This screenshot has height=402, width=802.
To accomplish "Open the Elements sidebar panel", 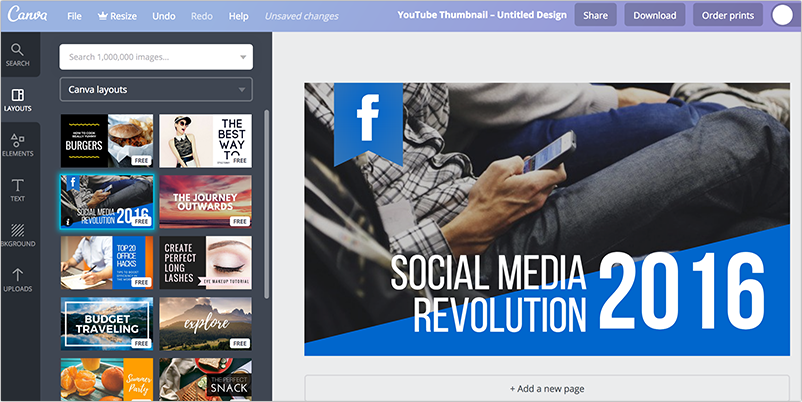I will tap(19, 145).
